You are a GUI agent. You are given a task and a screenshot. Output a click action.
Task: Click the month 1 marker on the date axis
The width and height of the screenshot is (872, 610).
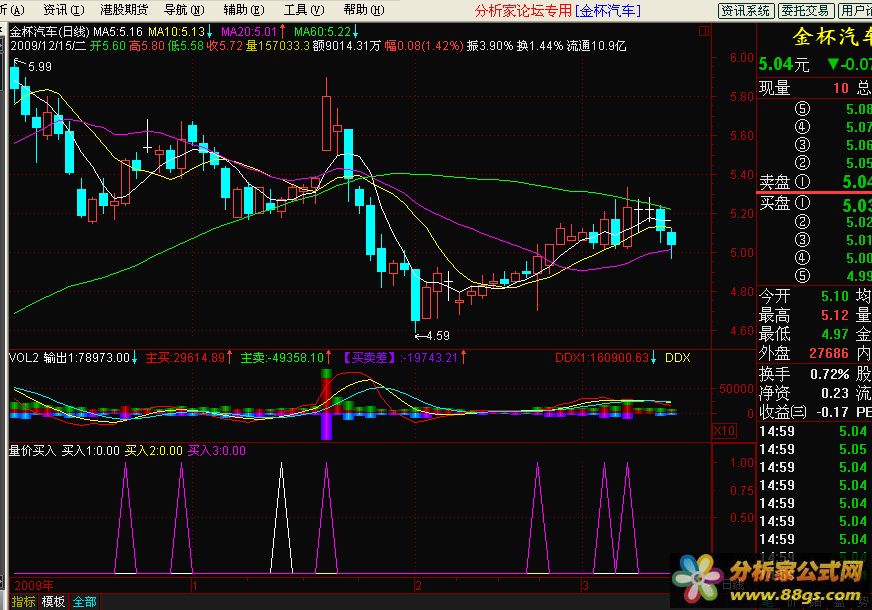tap(195, 586)
